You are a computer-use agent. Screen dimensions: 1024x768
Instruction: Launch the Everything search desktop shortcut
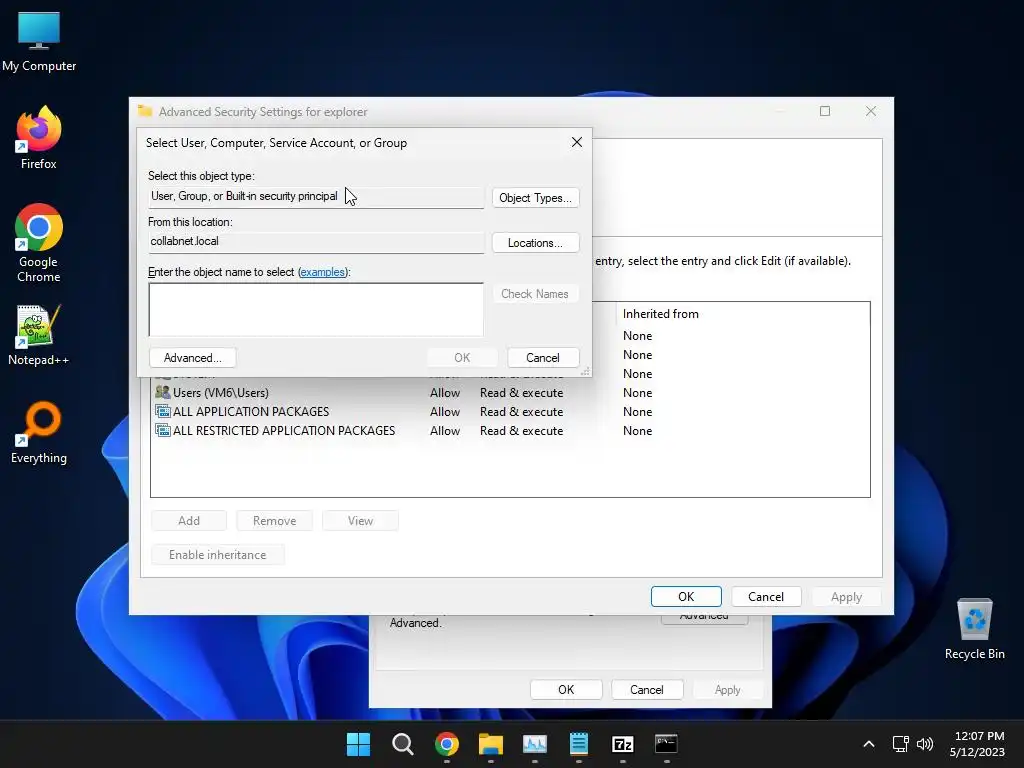pyautogui.click(x=39, y=432)
